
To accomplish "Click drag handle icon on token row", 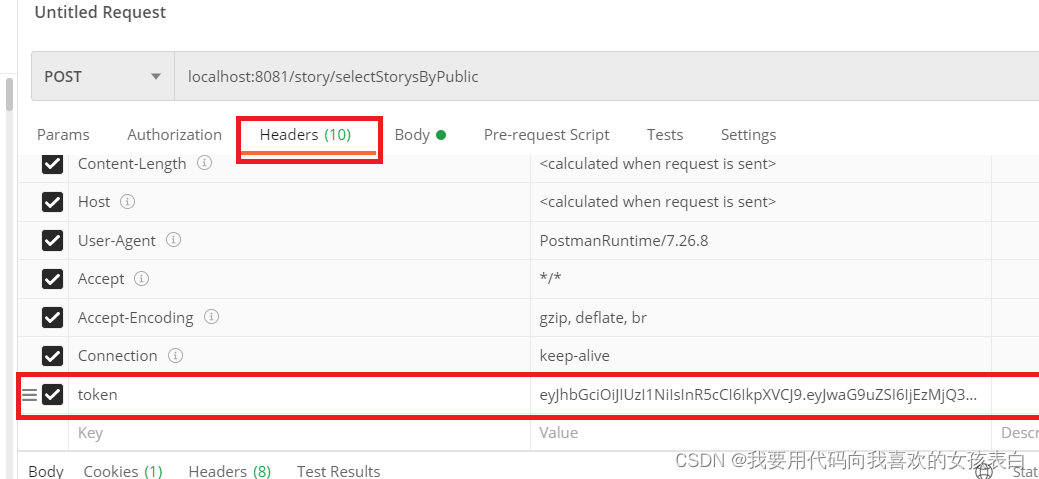I will 29,395.
